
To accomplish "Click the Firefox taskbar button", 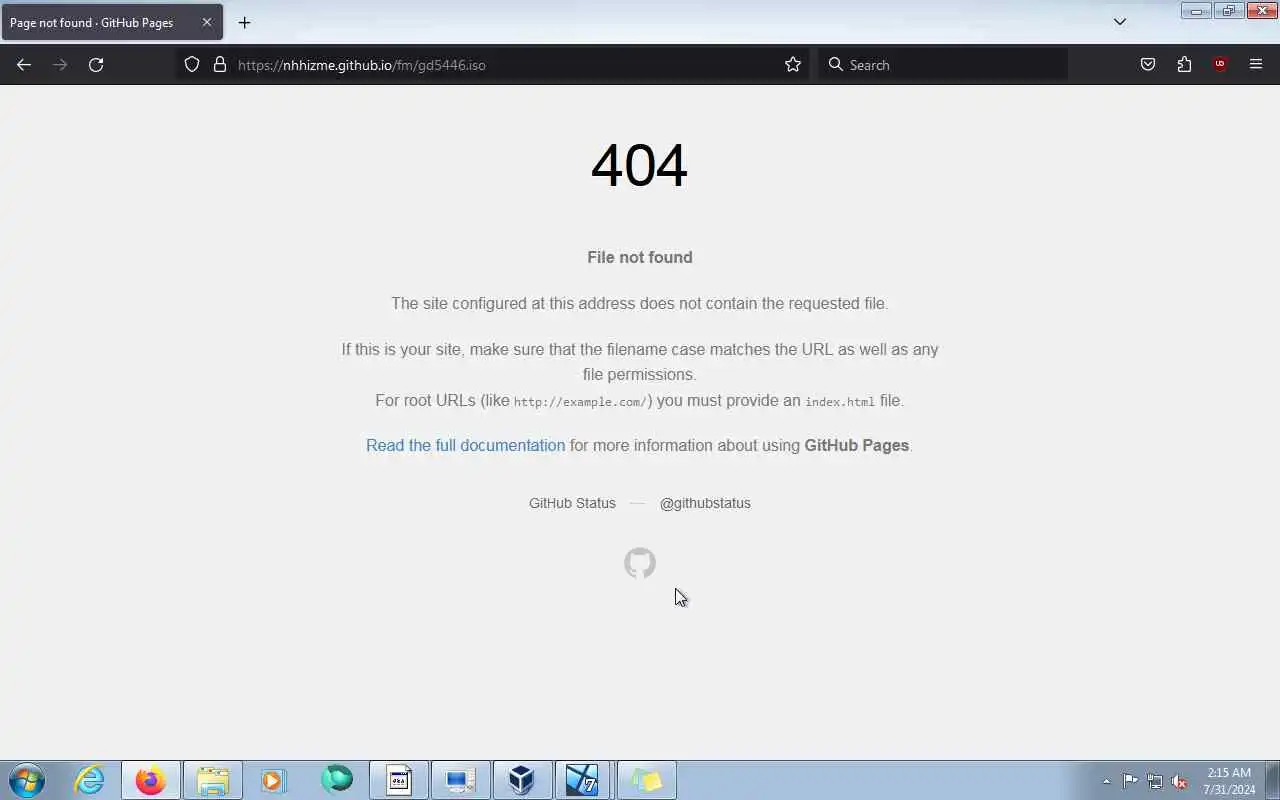I will pos(150,780).
